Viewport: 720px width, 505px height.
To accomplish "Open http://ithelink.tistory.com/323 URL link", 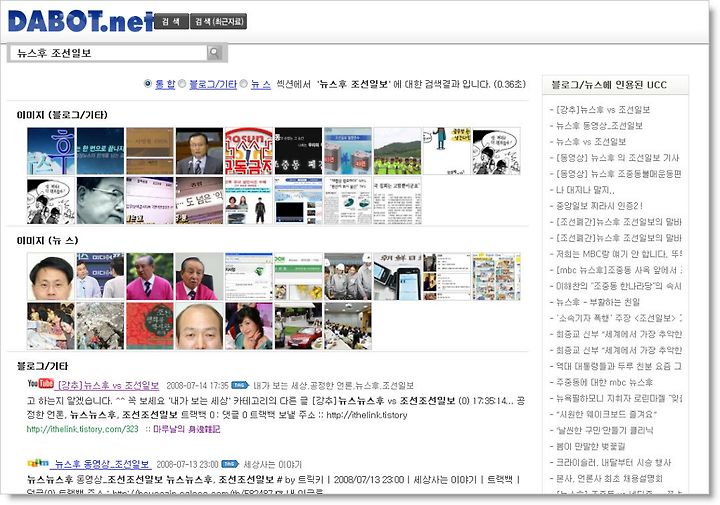I will click(x=82, y=429).
